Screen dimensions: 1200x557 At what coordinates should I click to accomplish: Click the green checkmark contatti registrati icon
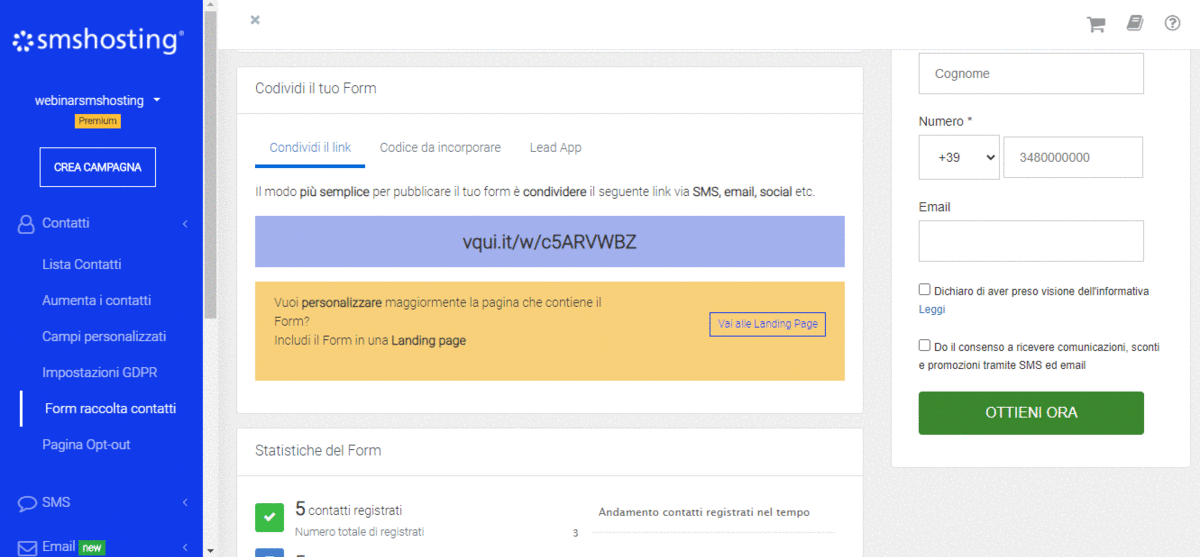[270, 517]
